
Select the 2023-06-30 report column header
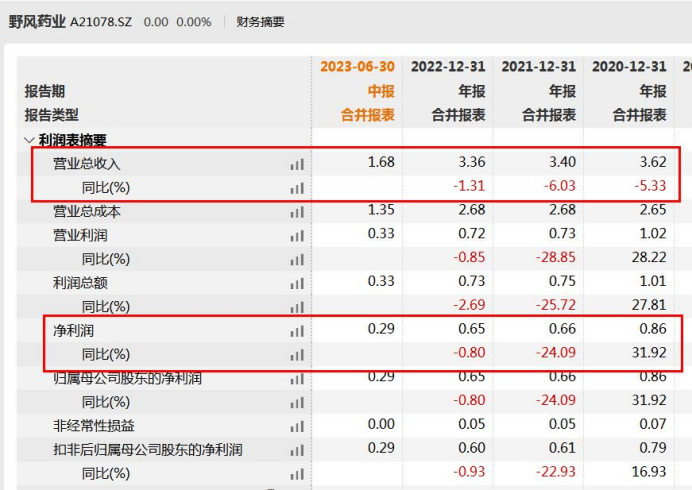[x=357, y=67]
